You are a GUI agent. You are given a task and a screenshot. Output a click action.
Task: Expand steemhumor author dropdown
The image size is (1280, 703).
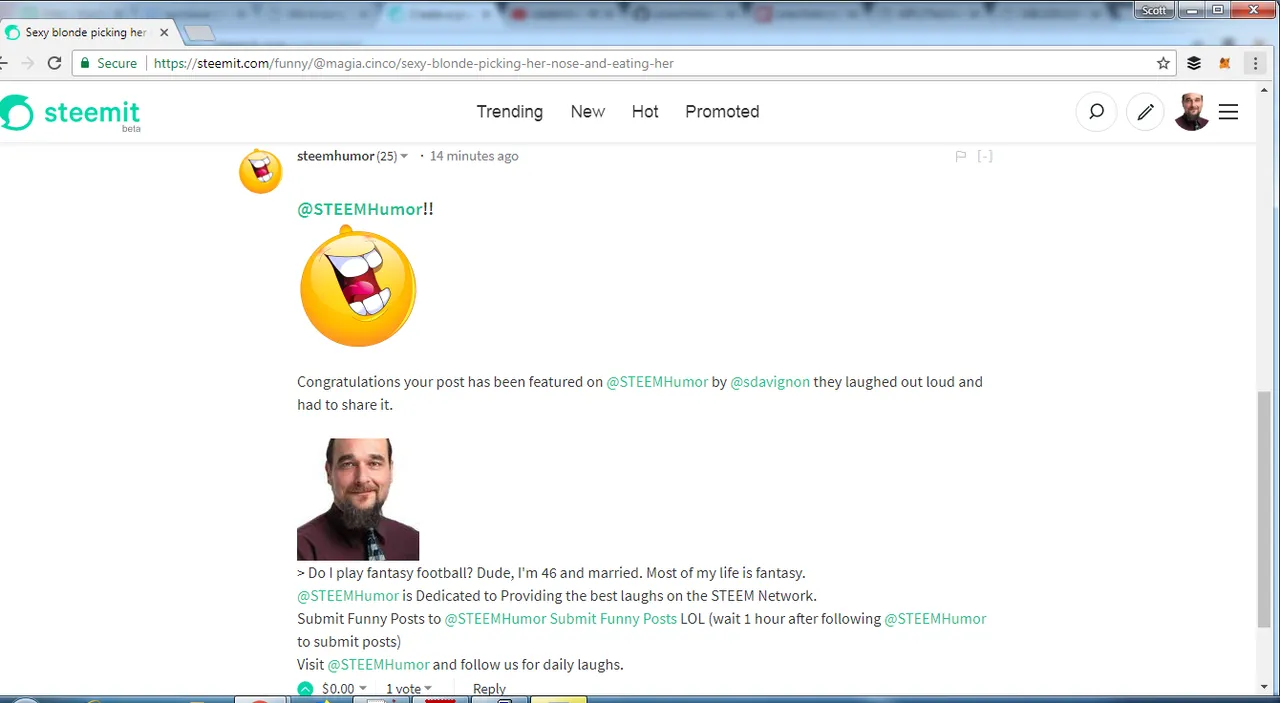[x=404, y=156]
